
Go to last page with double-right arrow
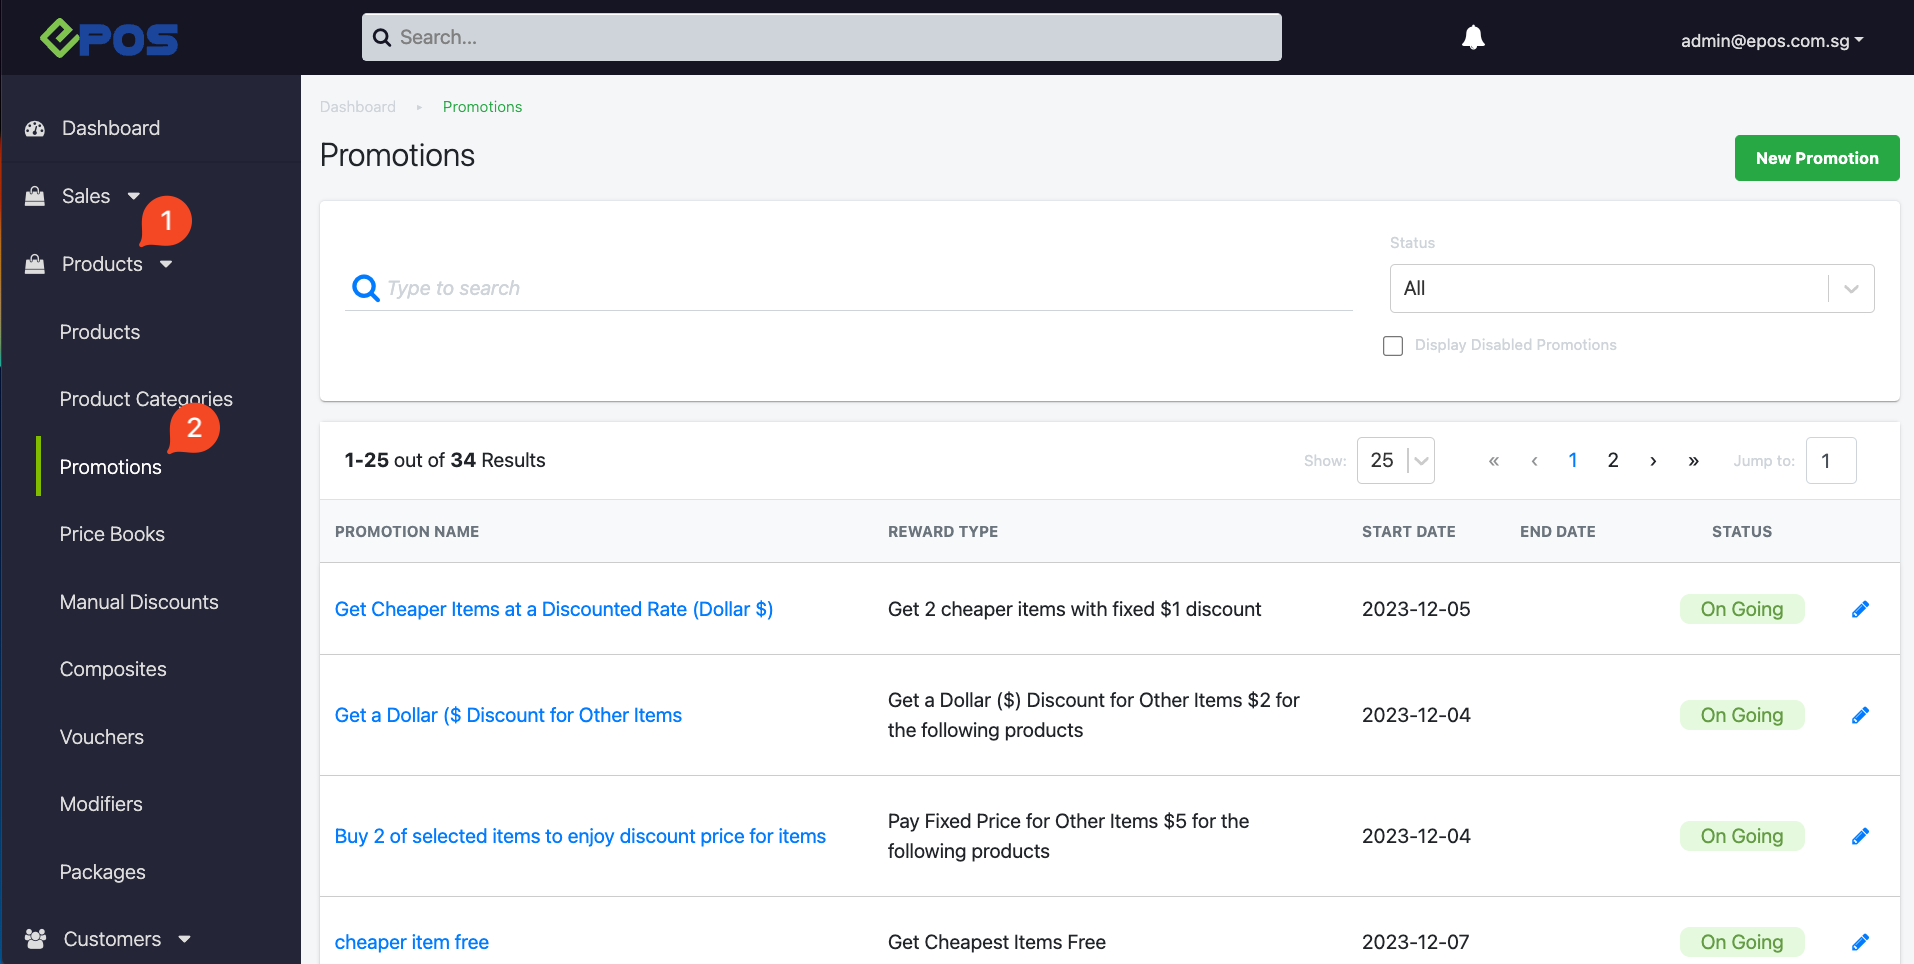(x=1693, y=461)
